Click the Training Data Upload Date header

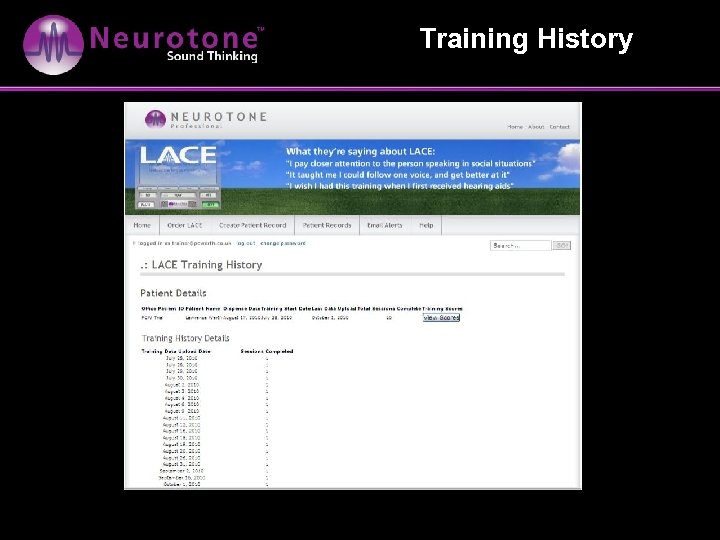click(x=176, y=351)
